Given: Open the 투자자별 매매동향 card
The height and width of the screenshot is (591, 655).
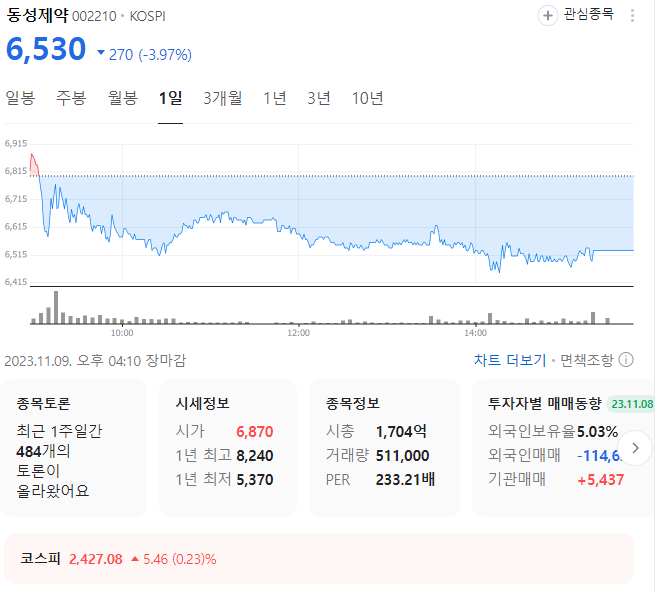Looking at the screenshot, I should [564, 448].
